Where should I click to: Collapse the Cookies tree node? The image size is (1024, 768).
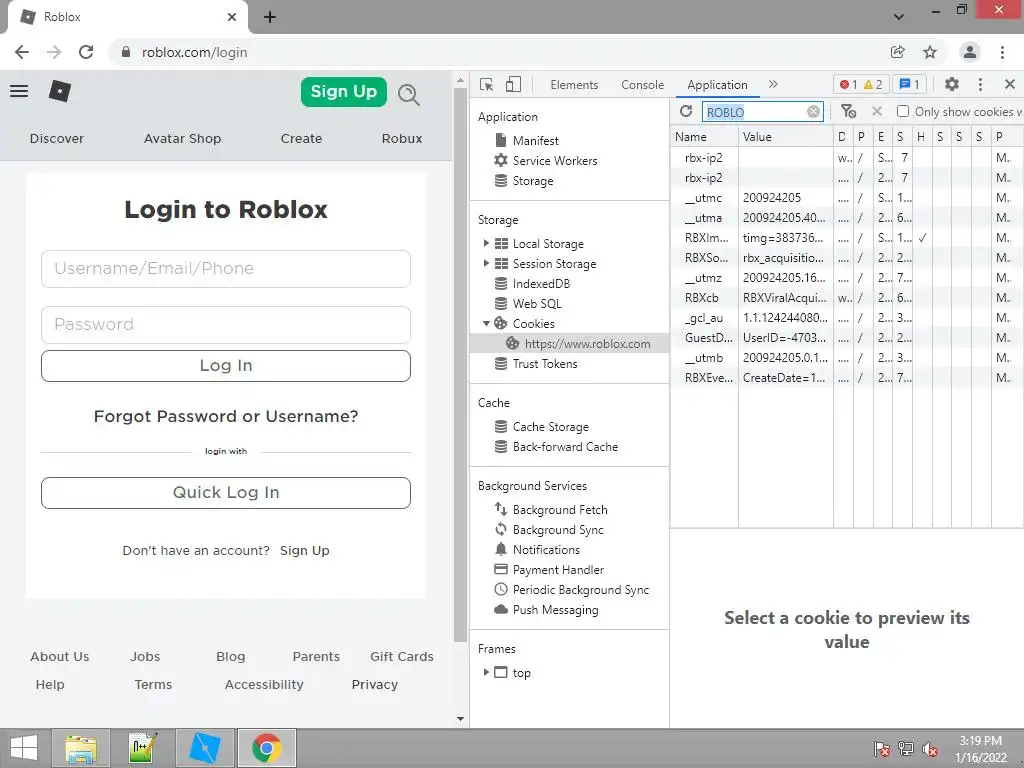click(486, 323)
